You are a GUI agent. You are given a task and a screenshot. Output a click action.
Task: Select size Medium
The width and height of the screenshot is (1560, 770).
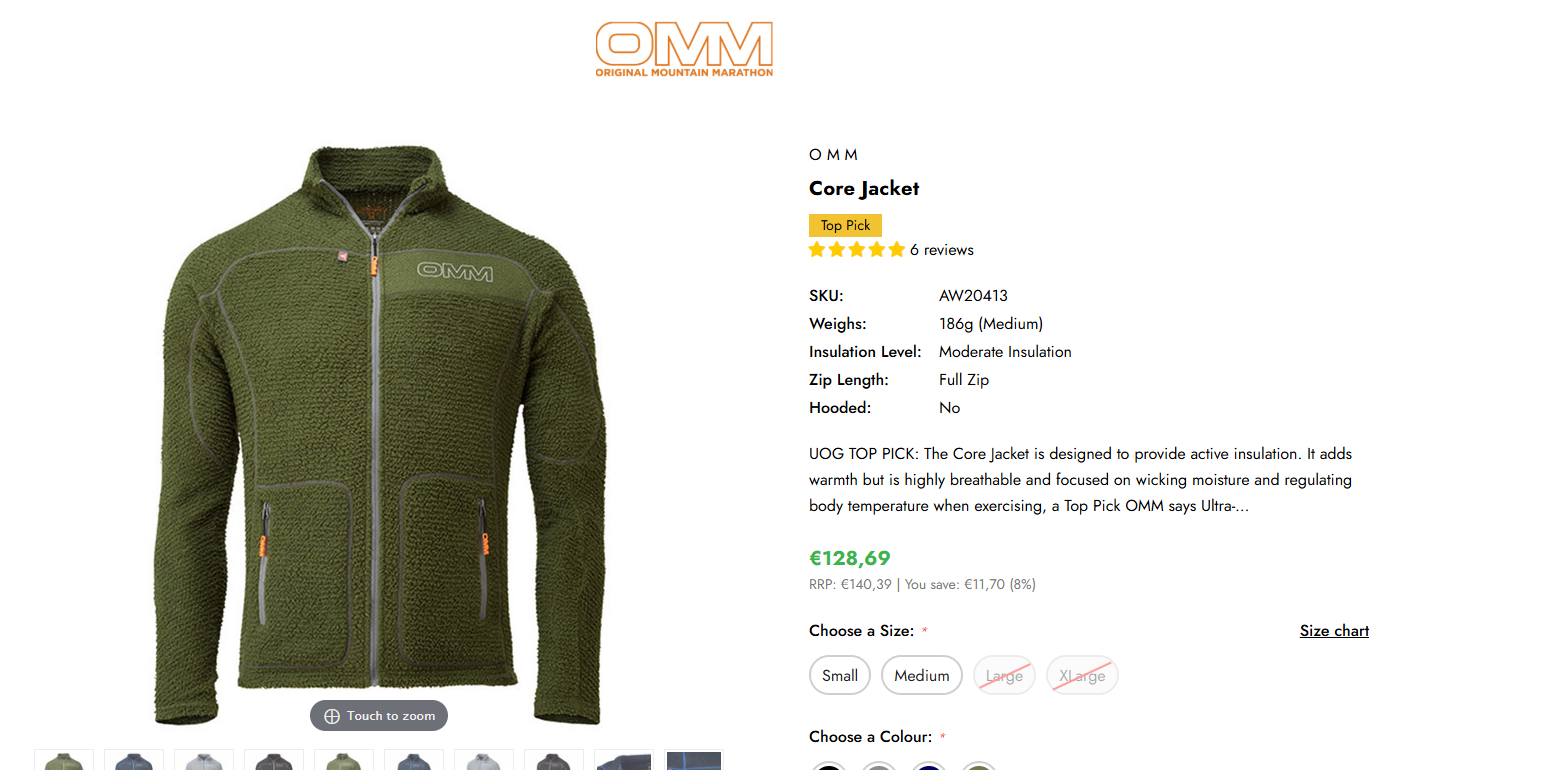[x=922, y=675]
